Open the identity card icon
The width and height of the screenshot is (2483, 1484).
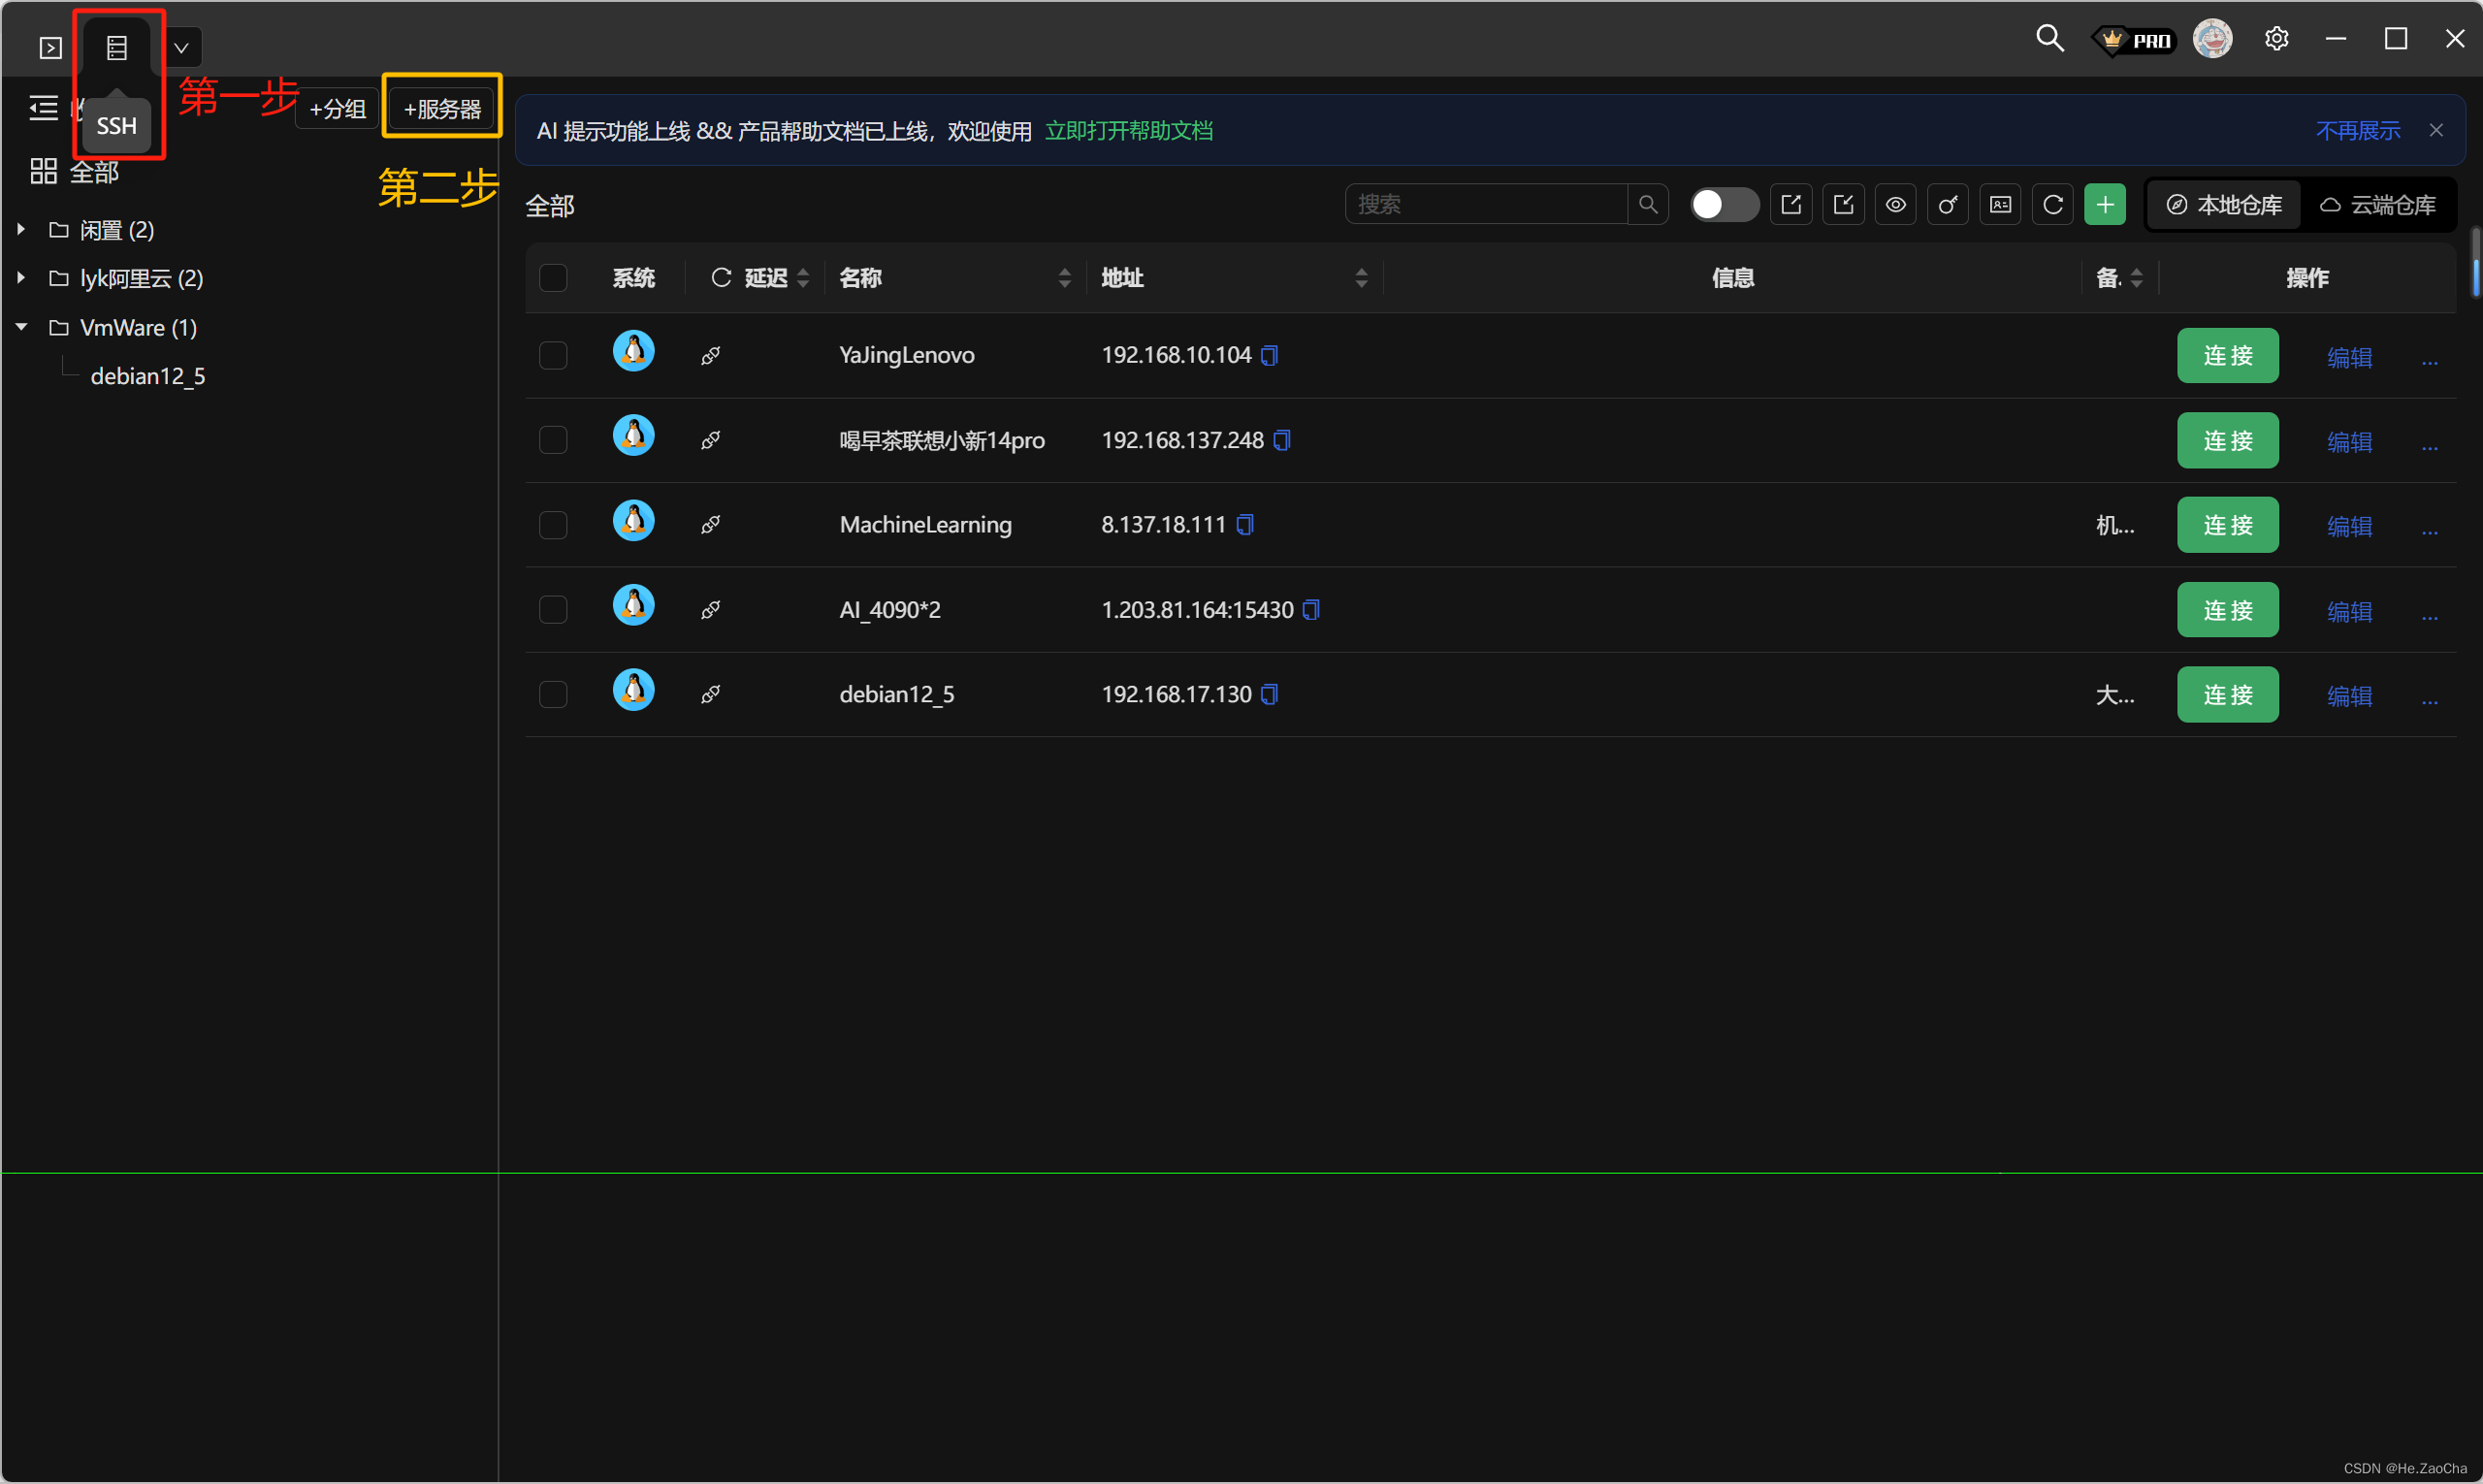tap(2000, 205)
